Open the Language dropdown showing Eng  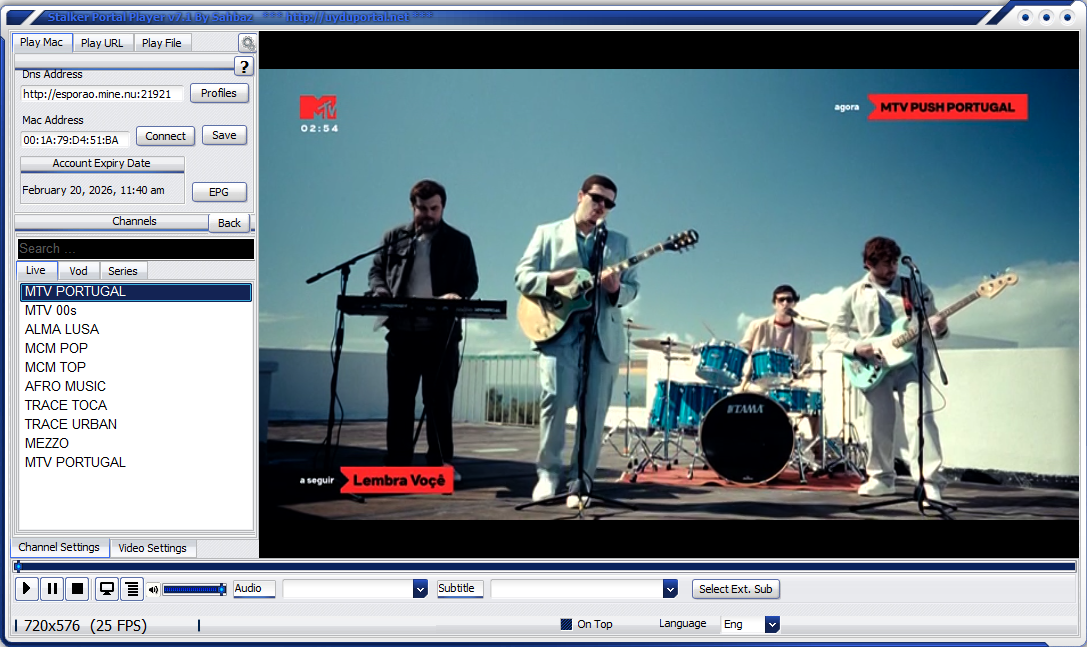[772, 624]
